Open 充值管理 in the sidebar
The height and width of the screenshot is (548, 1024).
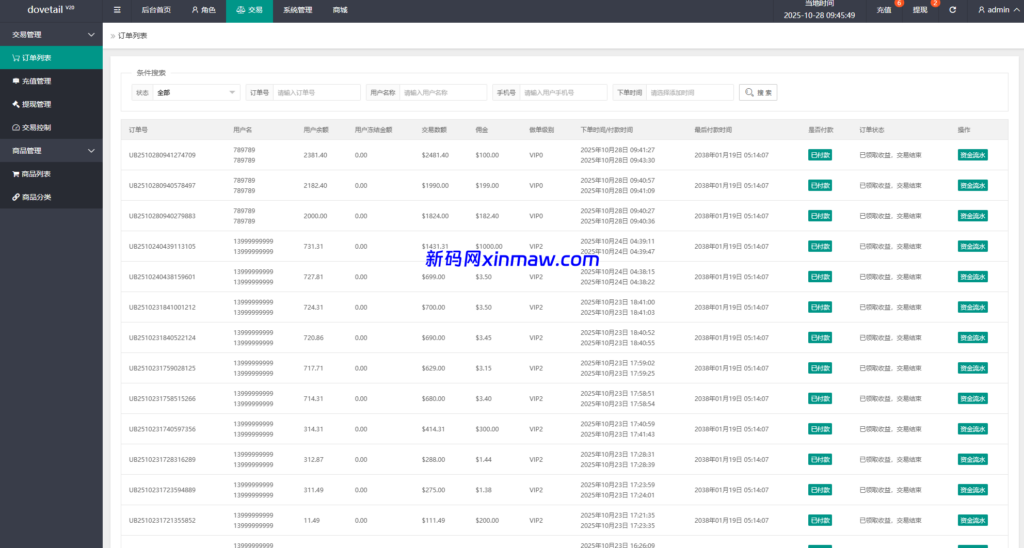point(37,81)
